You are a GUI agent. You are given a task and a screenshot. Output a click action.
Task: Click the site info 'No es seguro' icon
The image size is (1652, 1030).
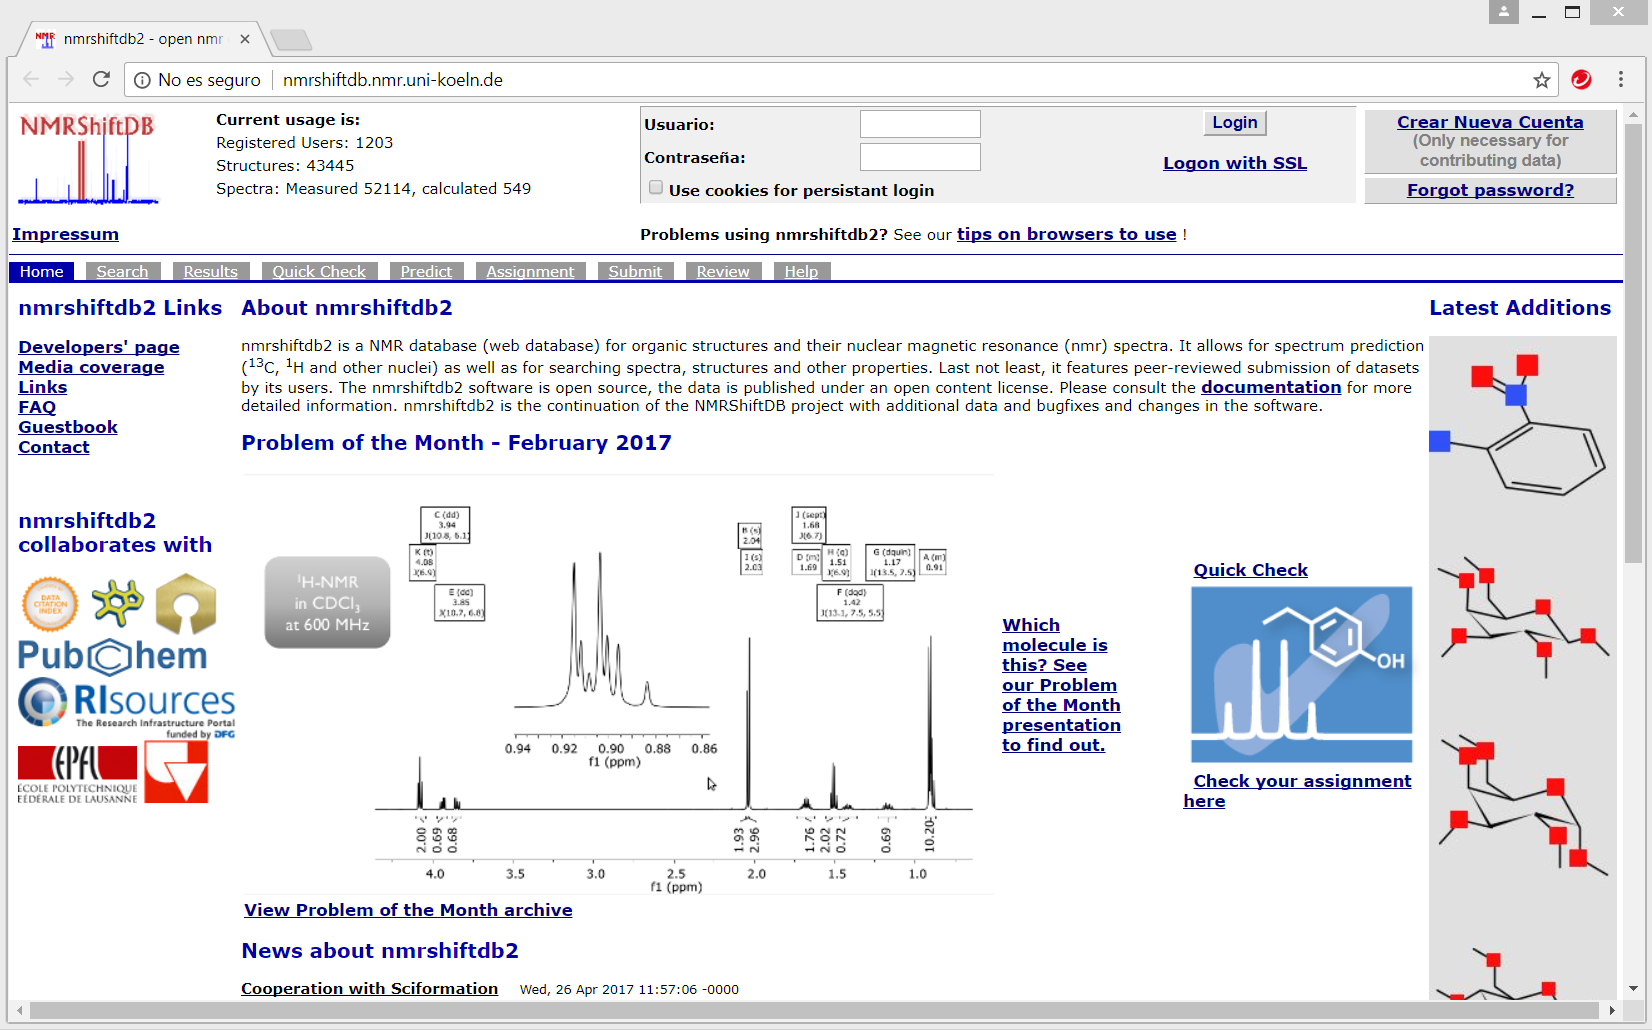[x=143, y=80]
